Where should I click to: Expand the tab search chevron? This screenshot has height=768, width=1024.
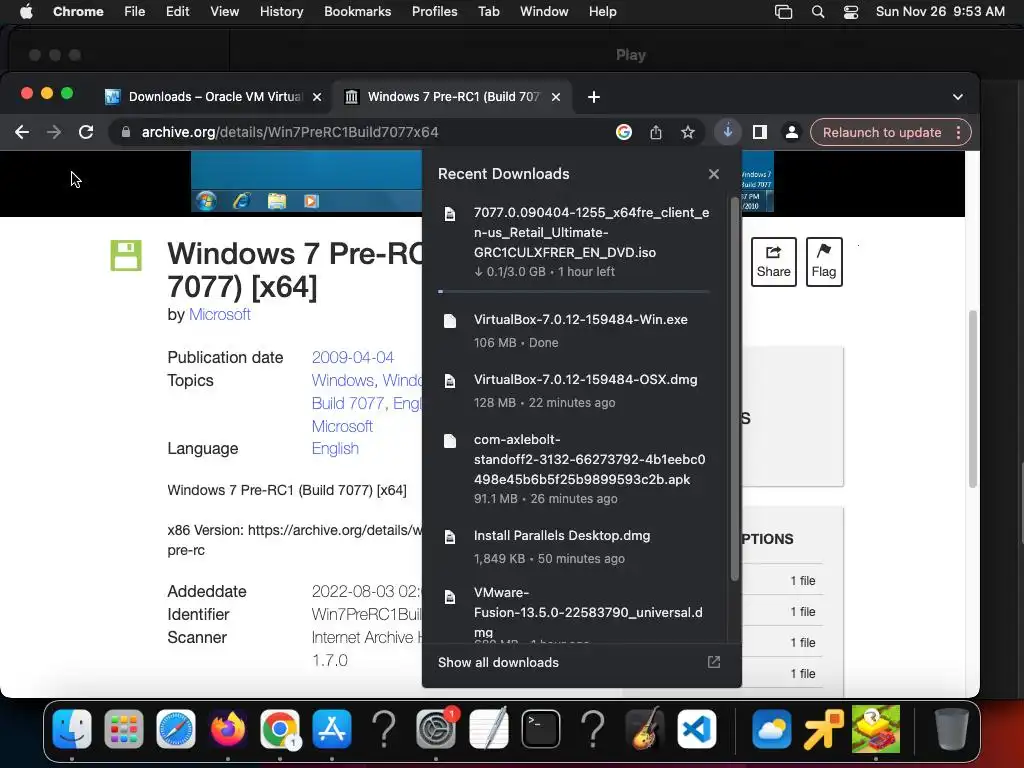pyautogui.click(x=957, y=97)
